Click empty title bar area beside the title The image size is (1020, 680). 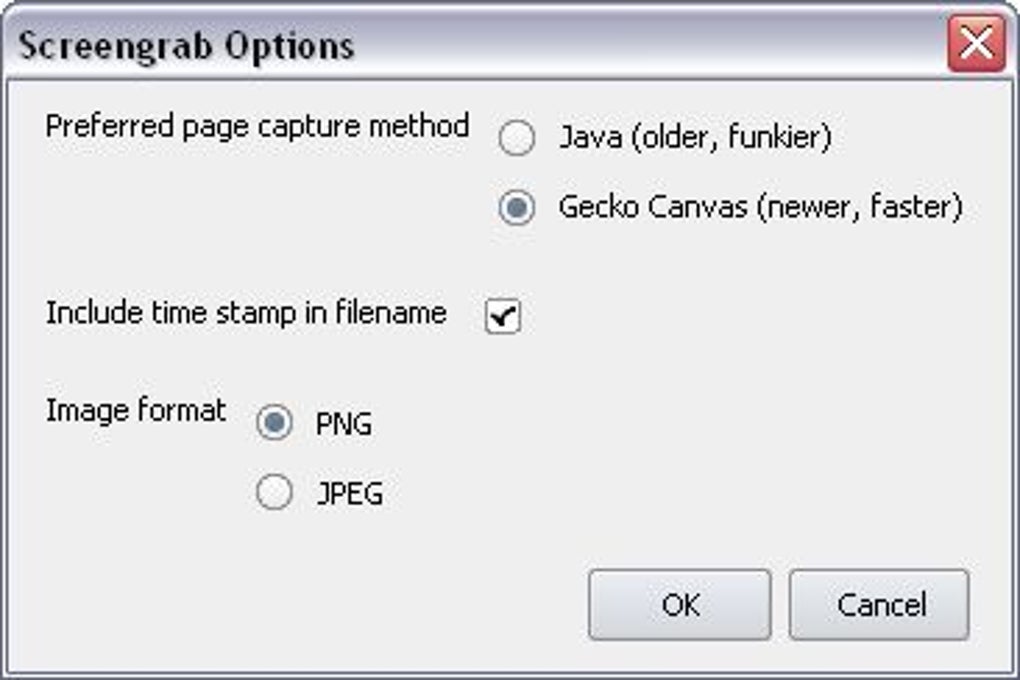click(x=650, y=46)
